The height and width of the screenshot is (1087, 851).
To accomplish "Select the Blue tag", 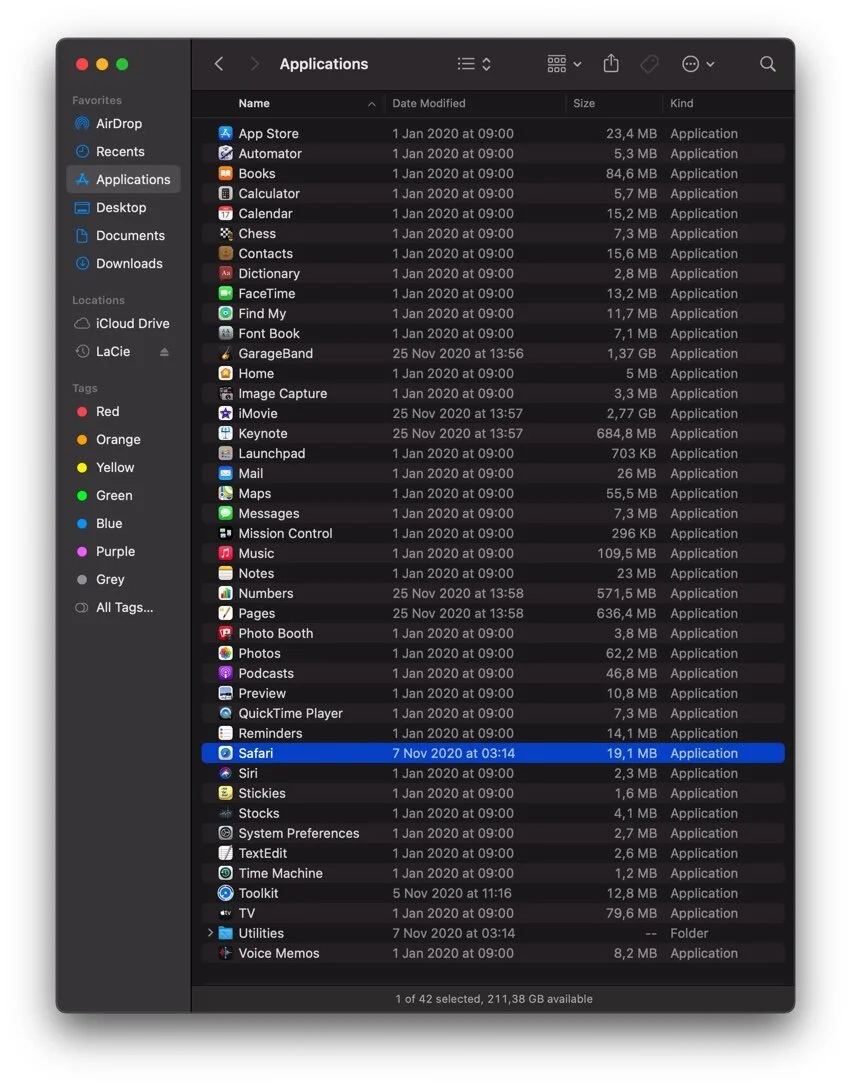I will pos(123,523).
